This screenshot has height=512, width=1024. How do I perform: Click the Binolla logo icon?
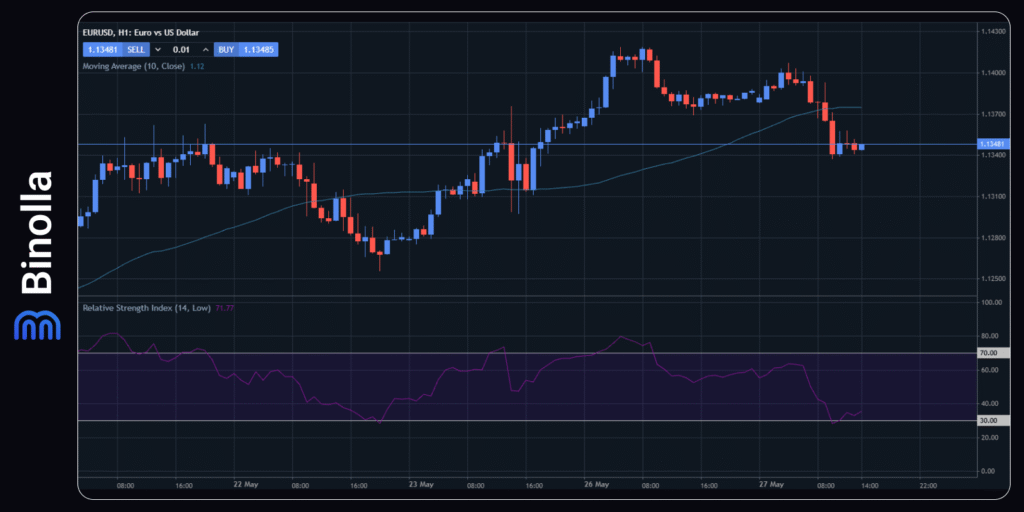coord(37,325)
